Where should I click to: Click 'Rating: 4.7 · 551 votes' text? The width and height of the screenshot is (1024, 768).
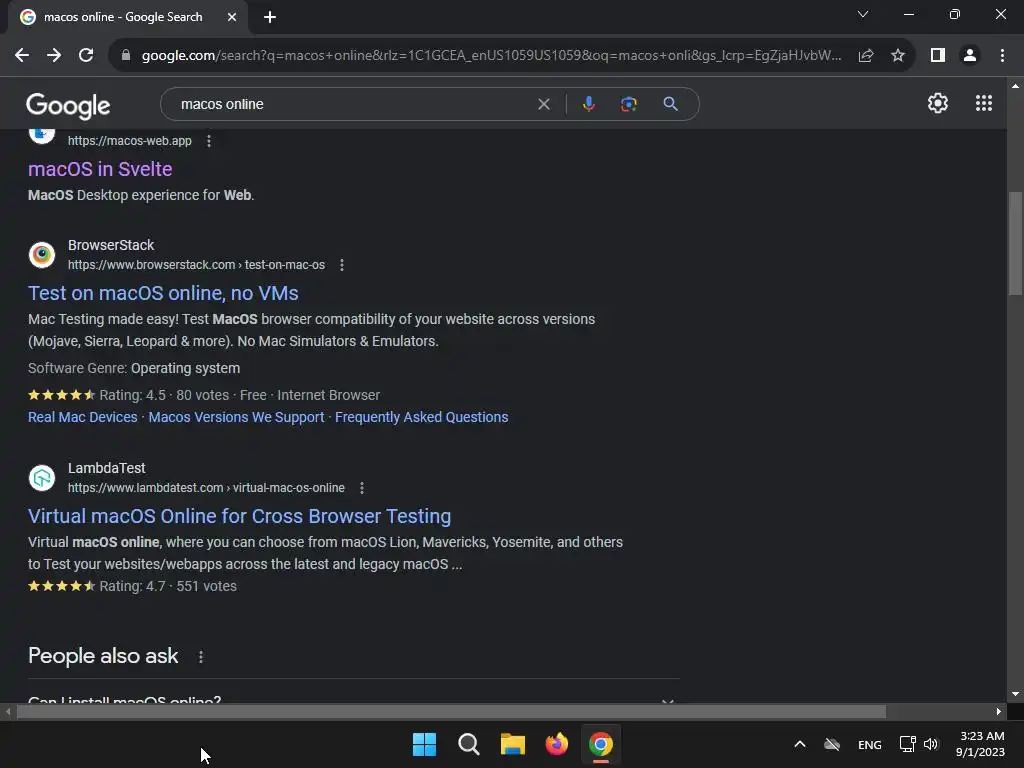pyautogui.click(x=168, y=586)
